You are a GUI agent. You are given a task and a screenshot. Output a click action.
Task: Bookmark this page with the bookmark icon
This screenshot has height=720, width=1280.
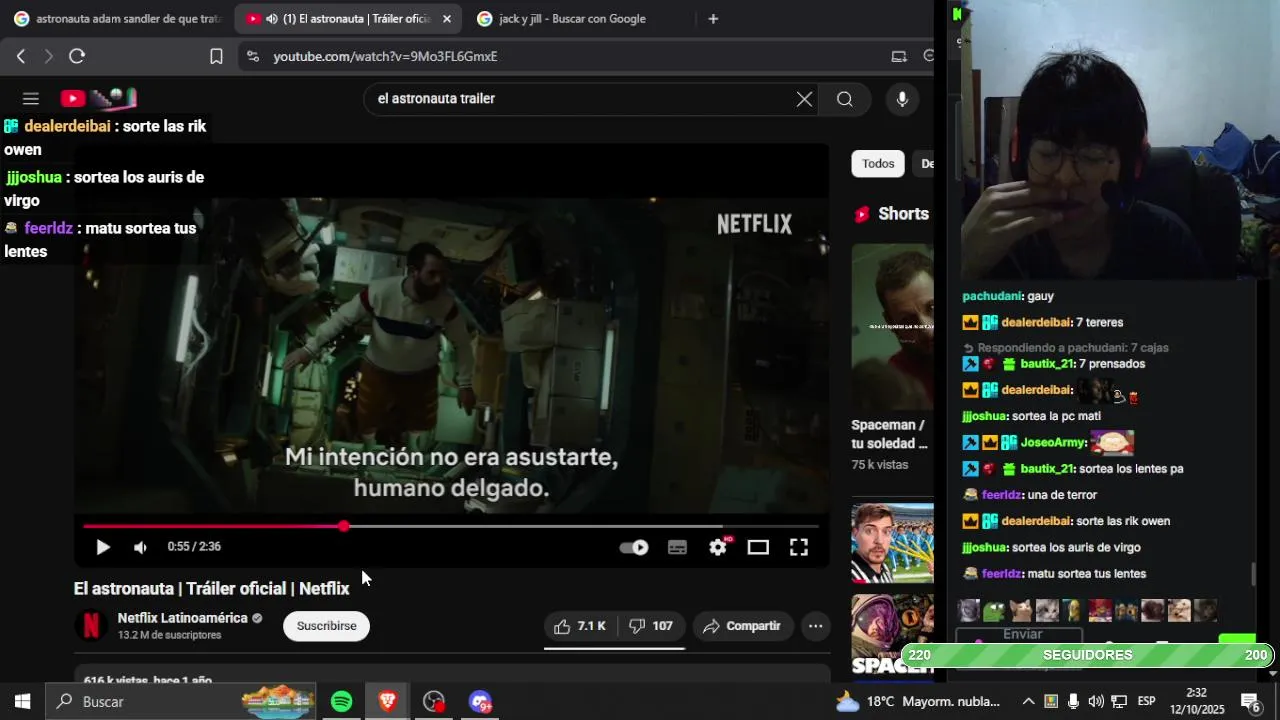[216, 56]
